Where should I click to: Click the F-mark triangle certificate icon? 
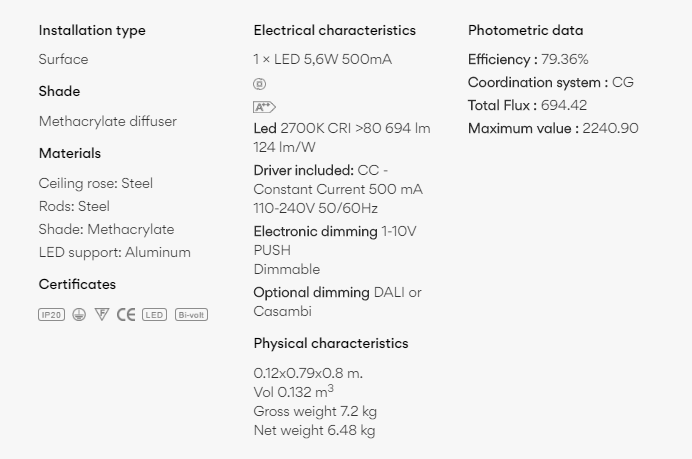[102, 315]
